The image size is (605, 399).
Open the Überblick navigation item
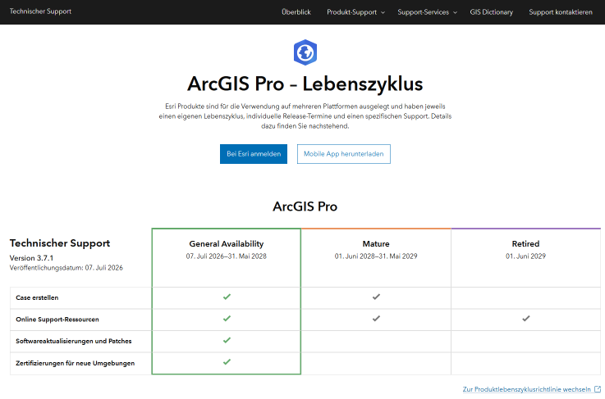pos(296,12)
